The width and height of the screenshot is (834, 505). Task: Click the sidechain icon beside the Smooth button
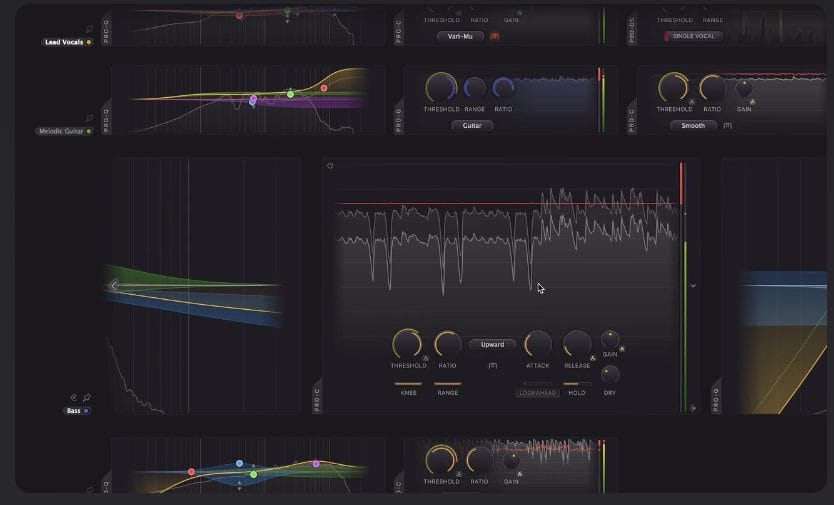point(727,126)
